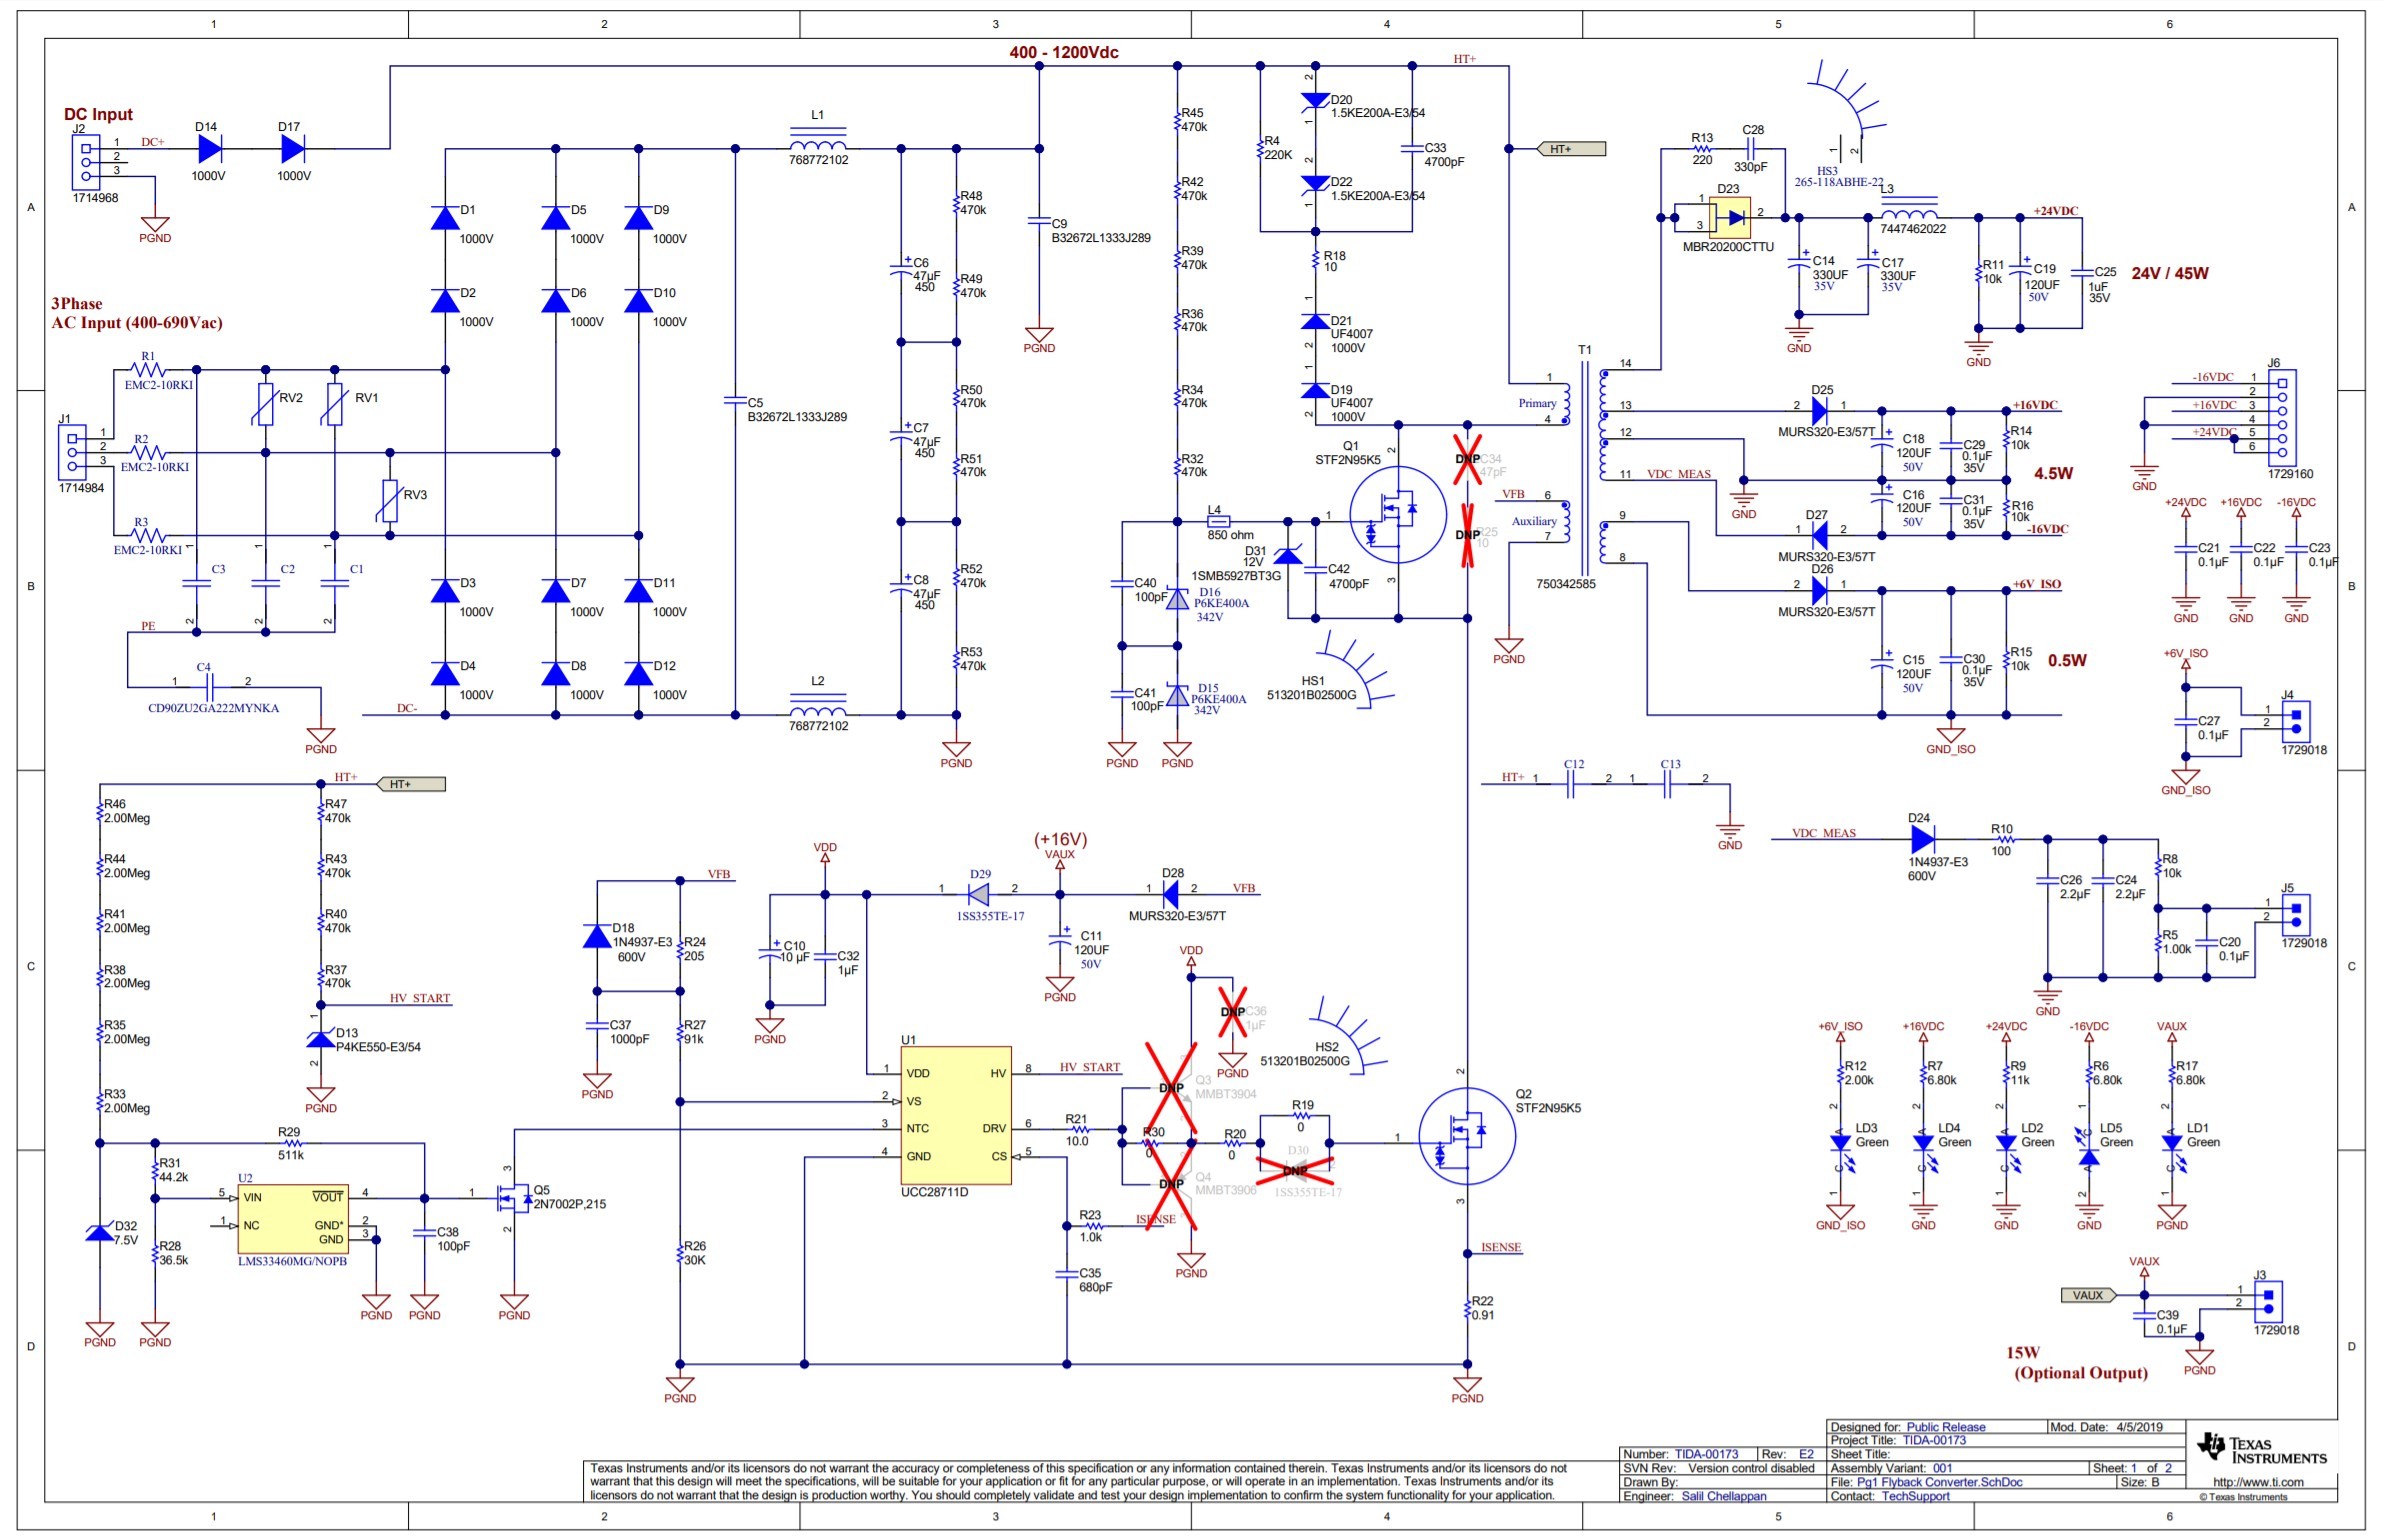Screen dimensions: 2384x1540
Task: Click the '3Phase AC Input (400-690Vac)' label
Action: click(x=137, y=313)
